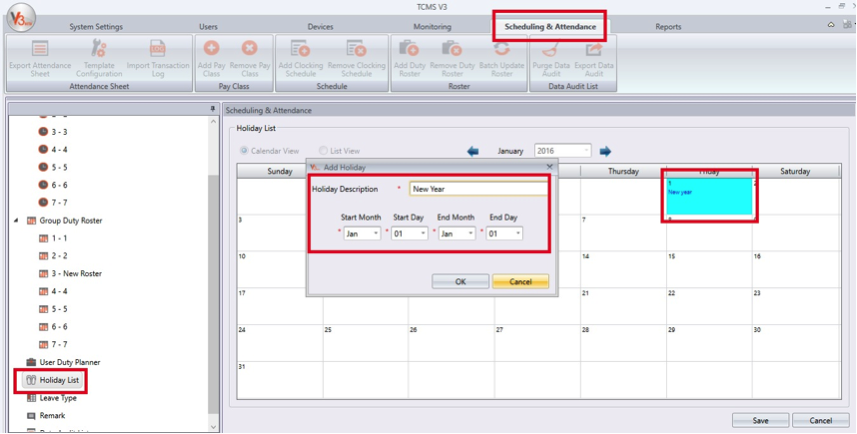Select calendar day 15

(709, 269)
